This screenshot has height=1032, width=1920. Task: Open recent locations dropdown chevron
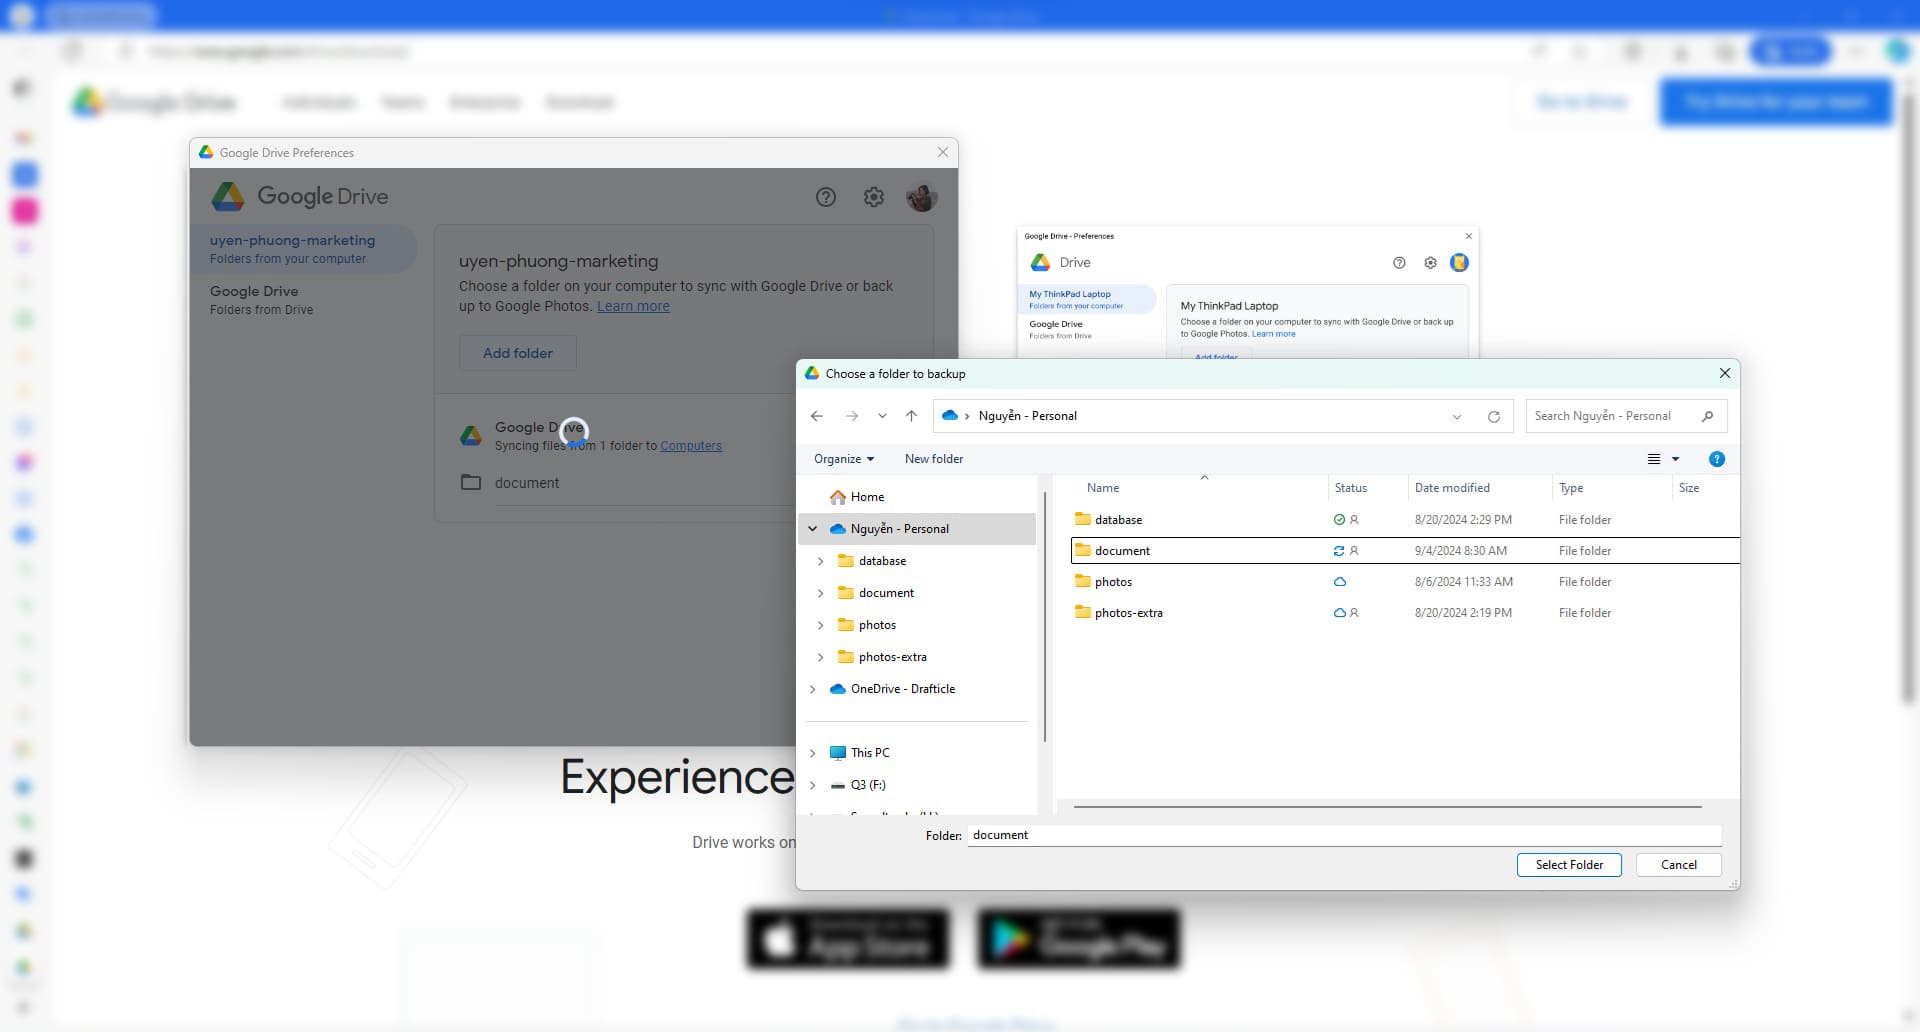(882, 416)
